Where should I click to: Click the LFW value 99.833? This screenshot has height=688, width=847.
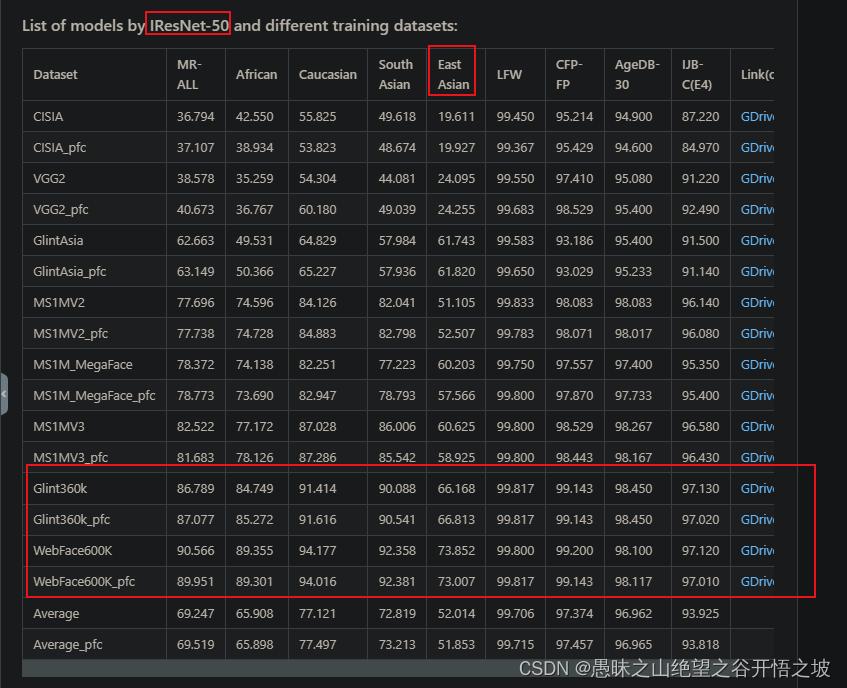(515, 303)
